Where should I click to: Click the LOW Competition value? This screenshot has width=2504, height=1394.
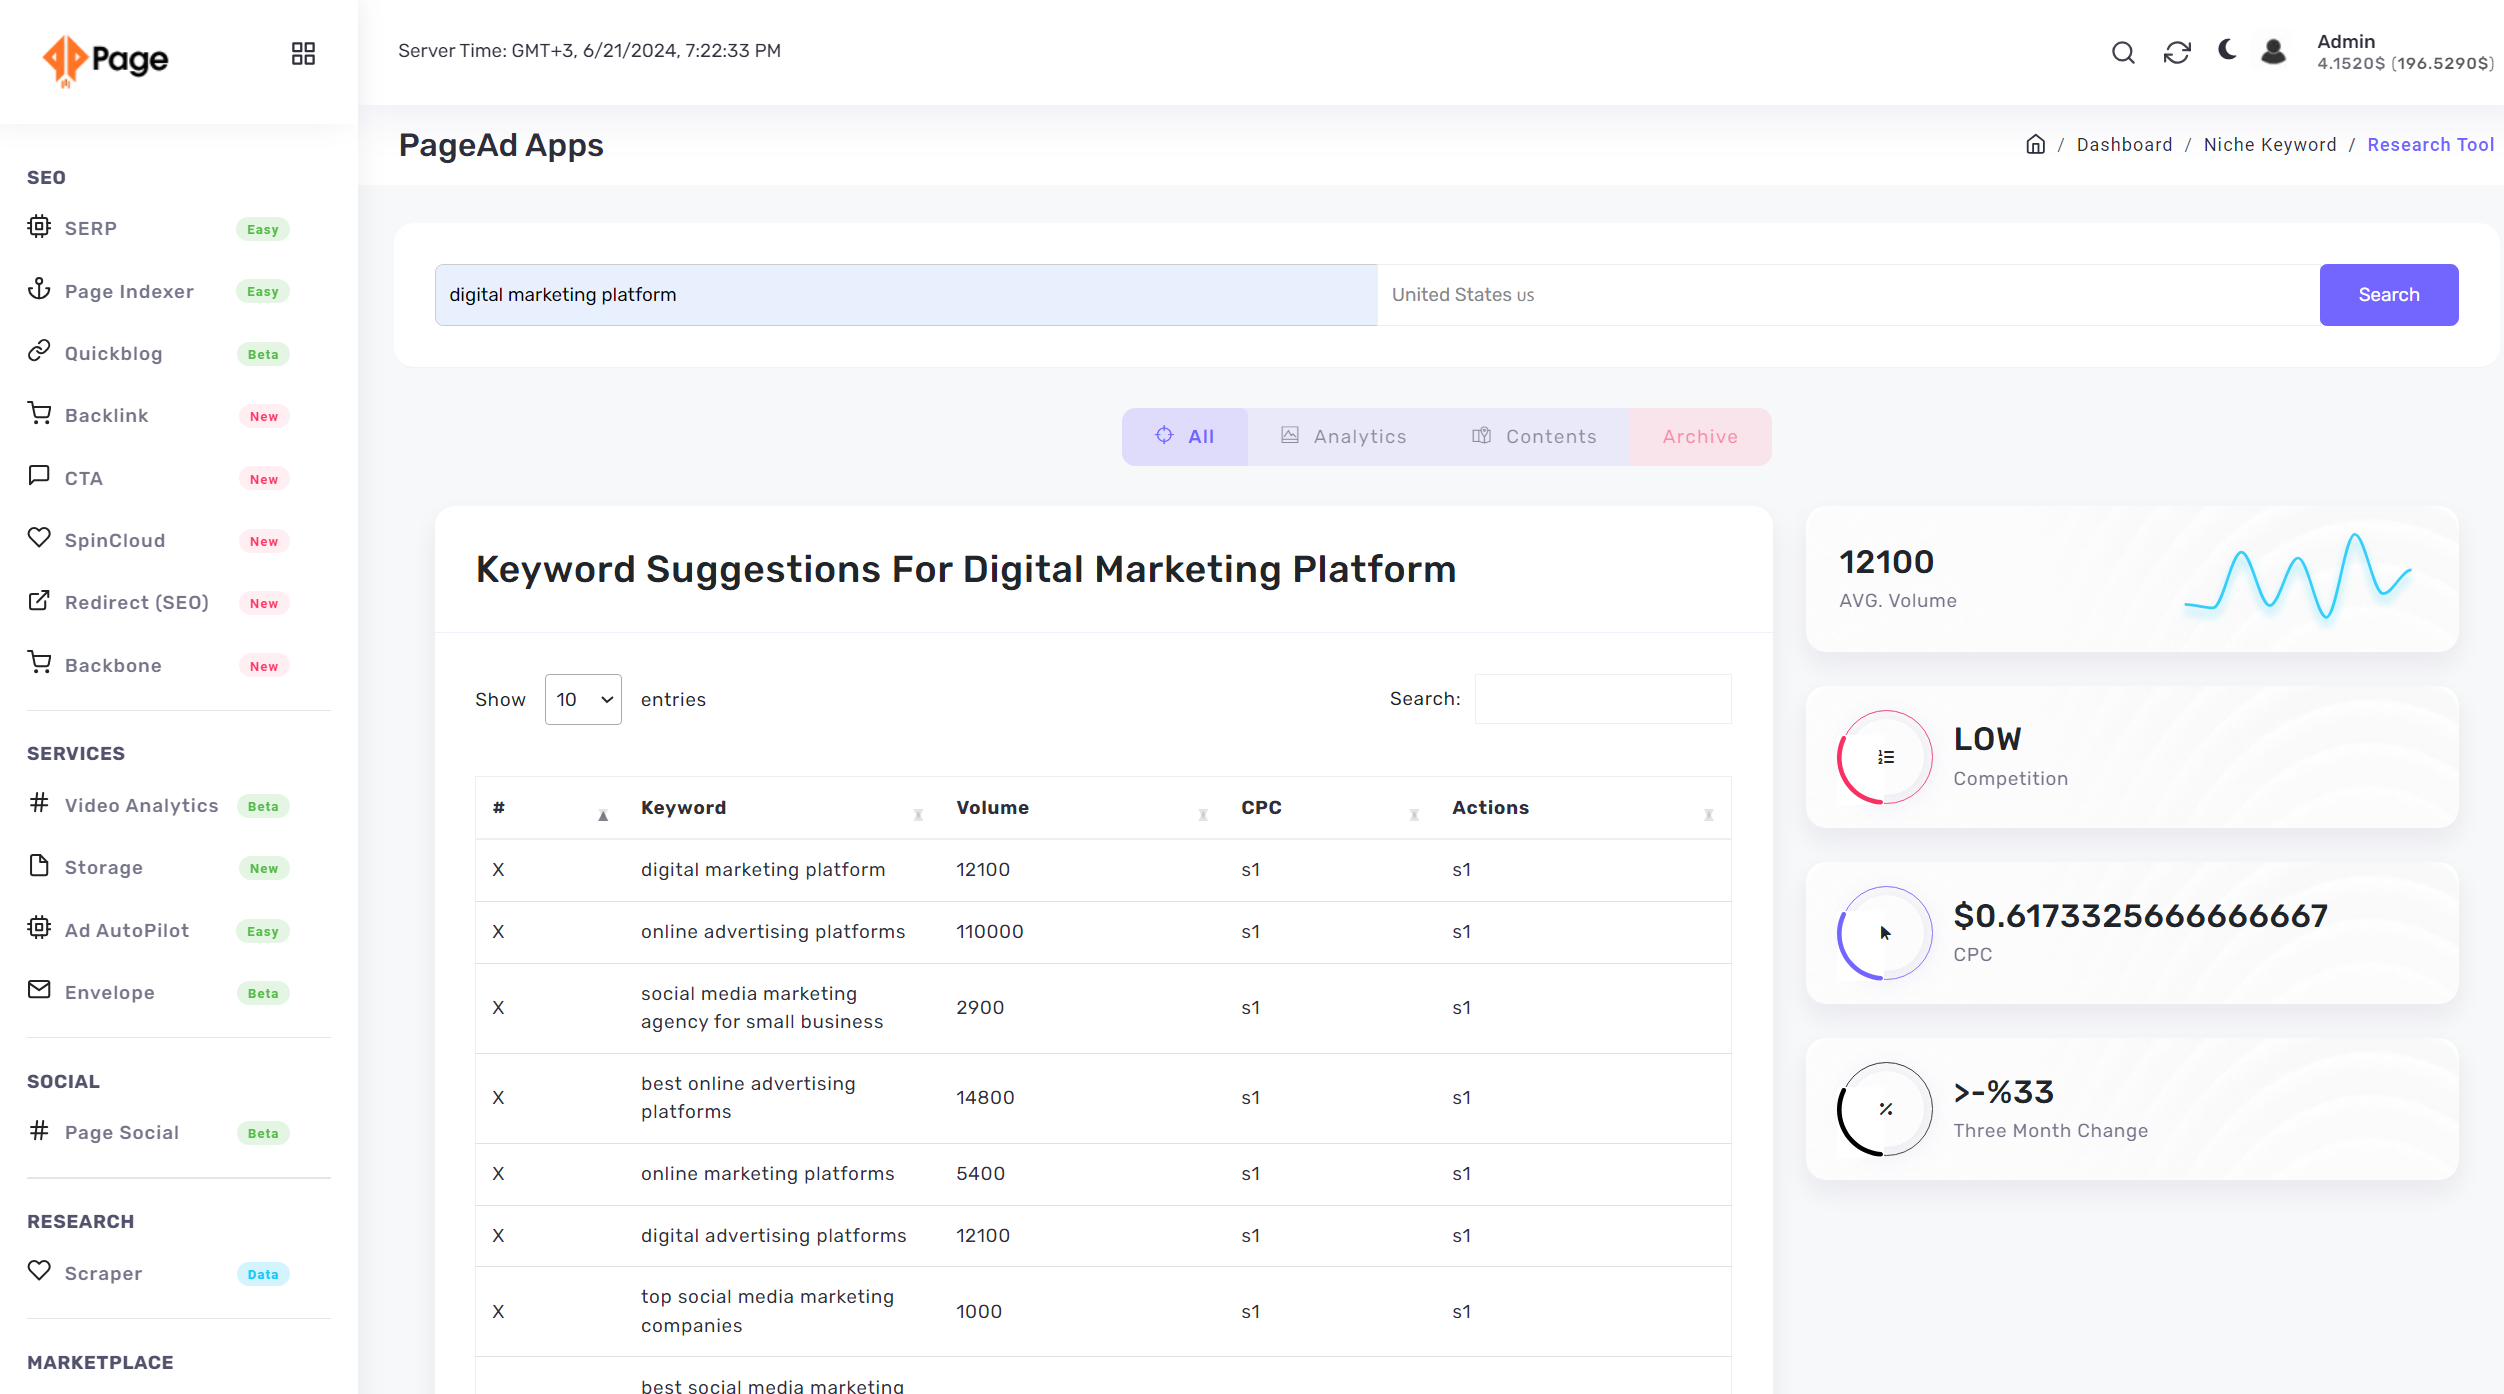point(1988,739)
